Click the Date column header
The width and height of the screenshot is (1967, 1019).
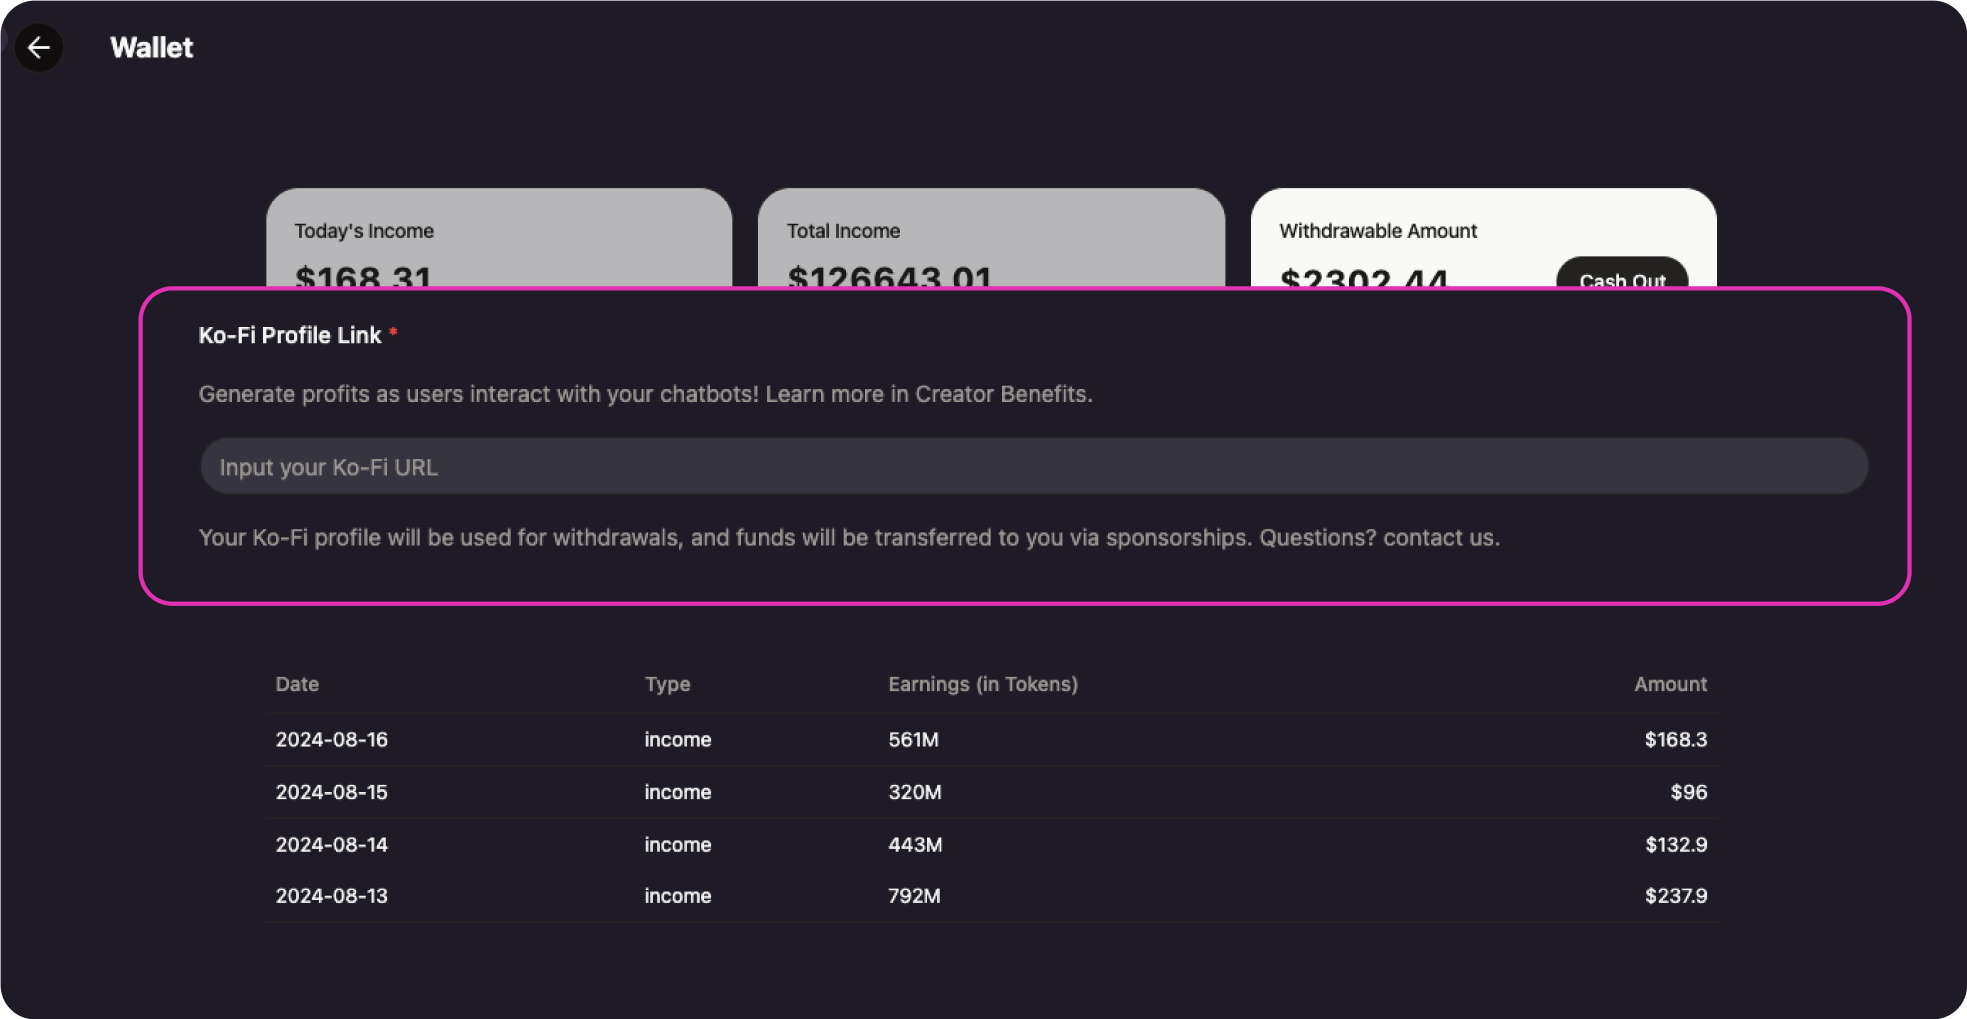click(x=297, y=684)
